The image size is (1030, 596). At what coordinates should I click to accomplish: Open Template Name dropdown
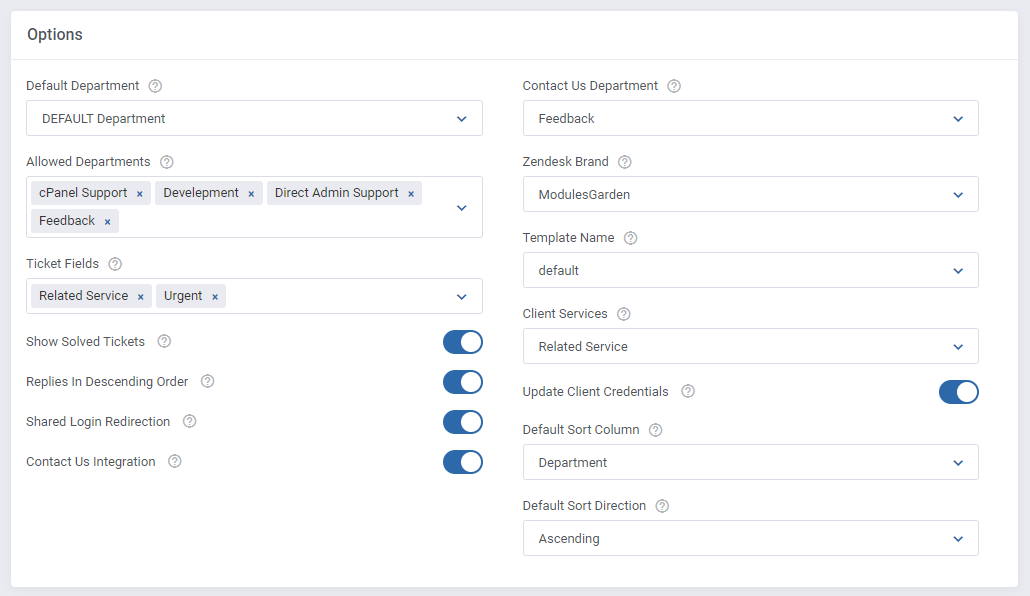click(751, 270)
